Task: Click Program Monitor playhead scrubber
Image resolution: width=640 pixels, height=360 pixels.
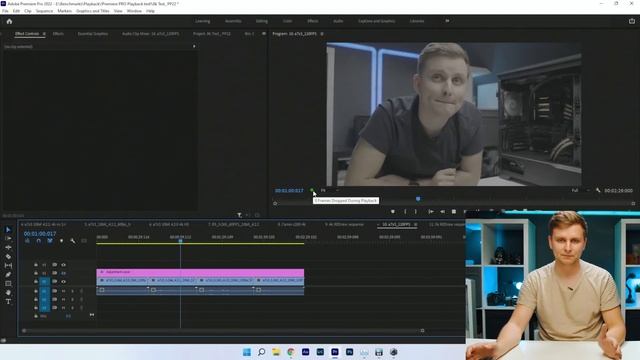Action: [418, 199]
